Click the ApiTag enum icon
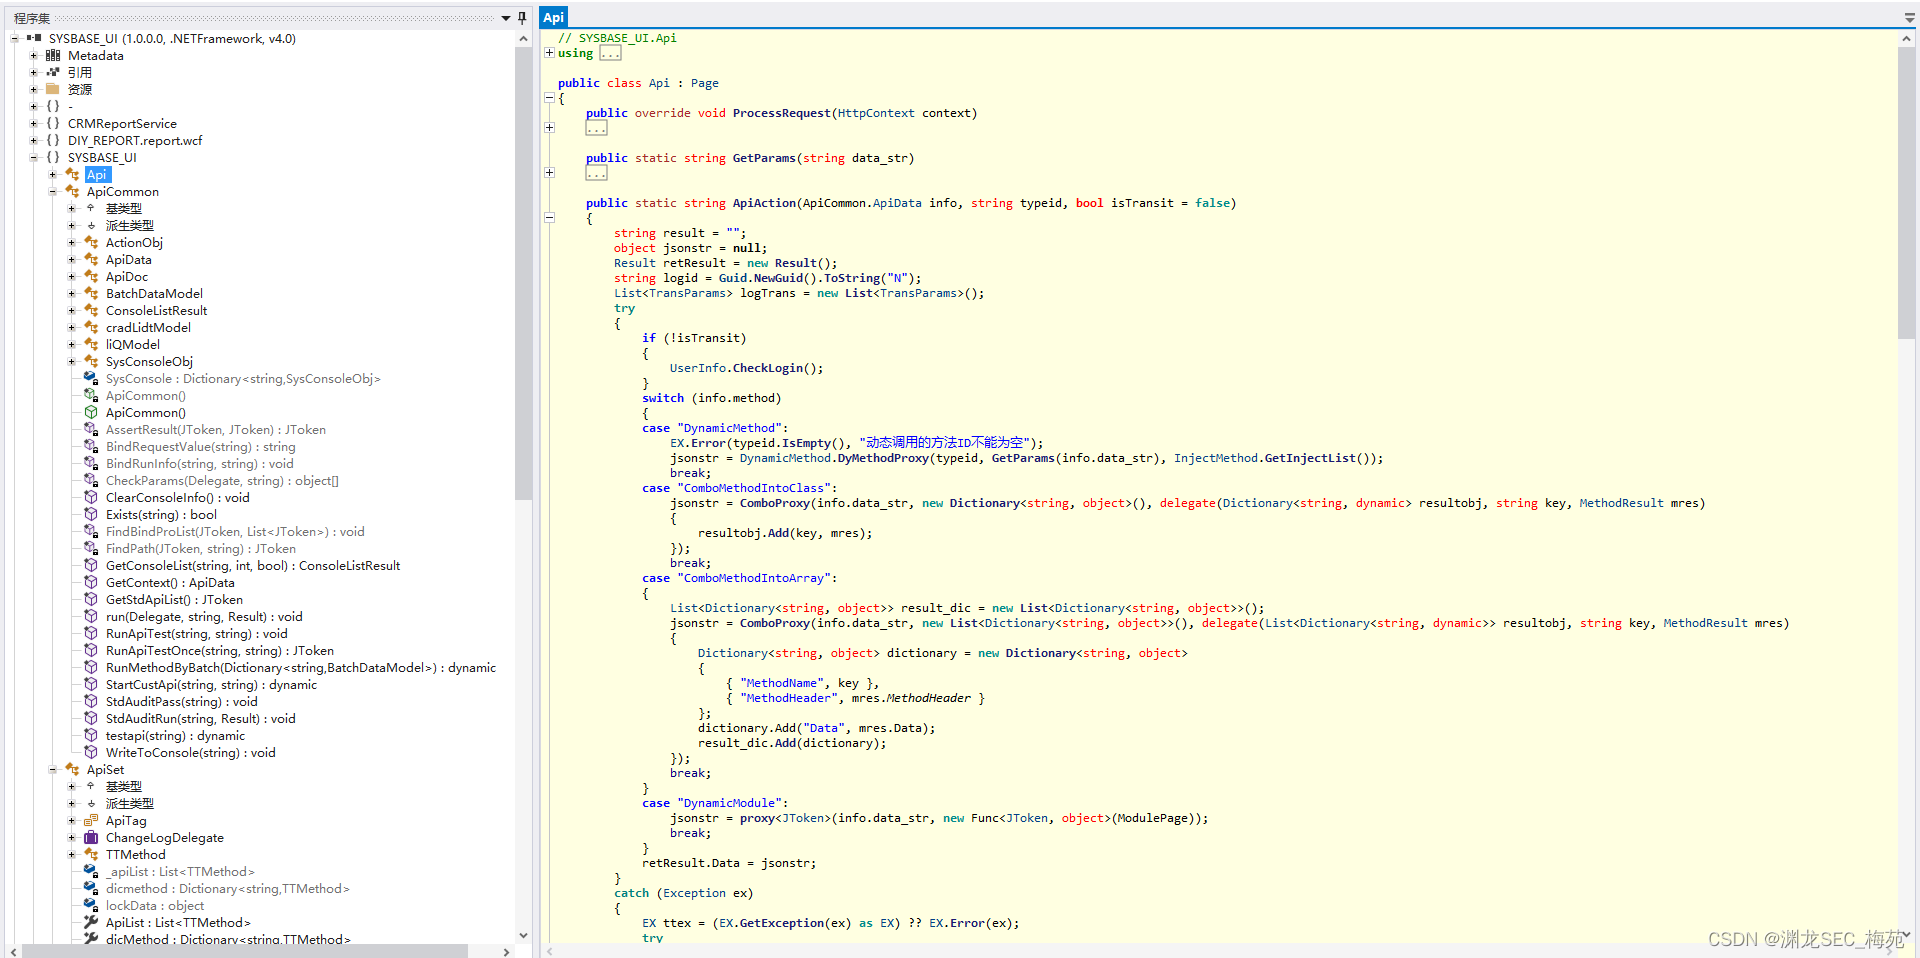Viewport: 1920px width, 958px height. (x=91, y=820)
